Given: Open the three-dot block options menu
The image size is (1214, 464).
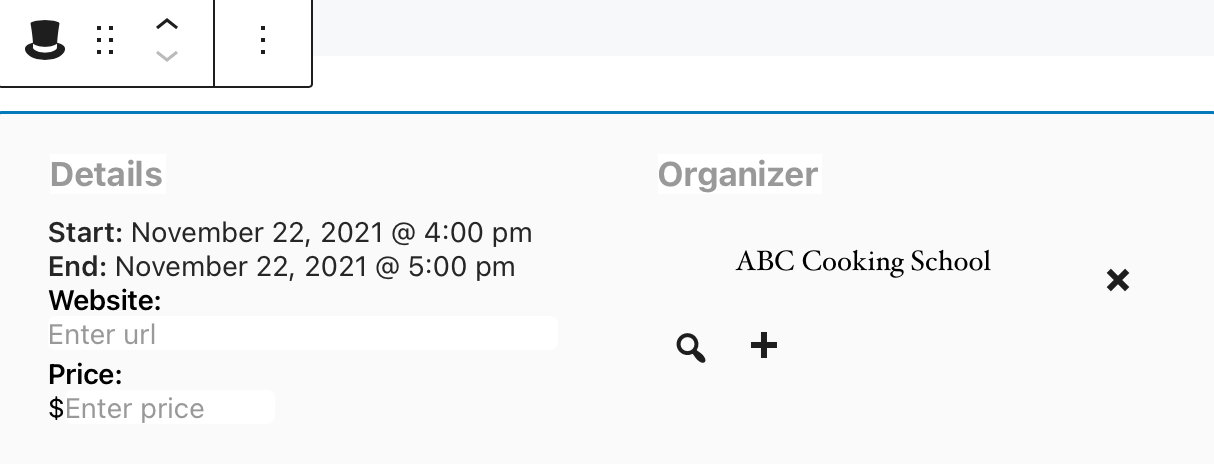Looking at the screenshot, I should pyautogui.click(x=263, y=40).
